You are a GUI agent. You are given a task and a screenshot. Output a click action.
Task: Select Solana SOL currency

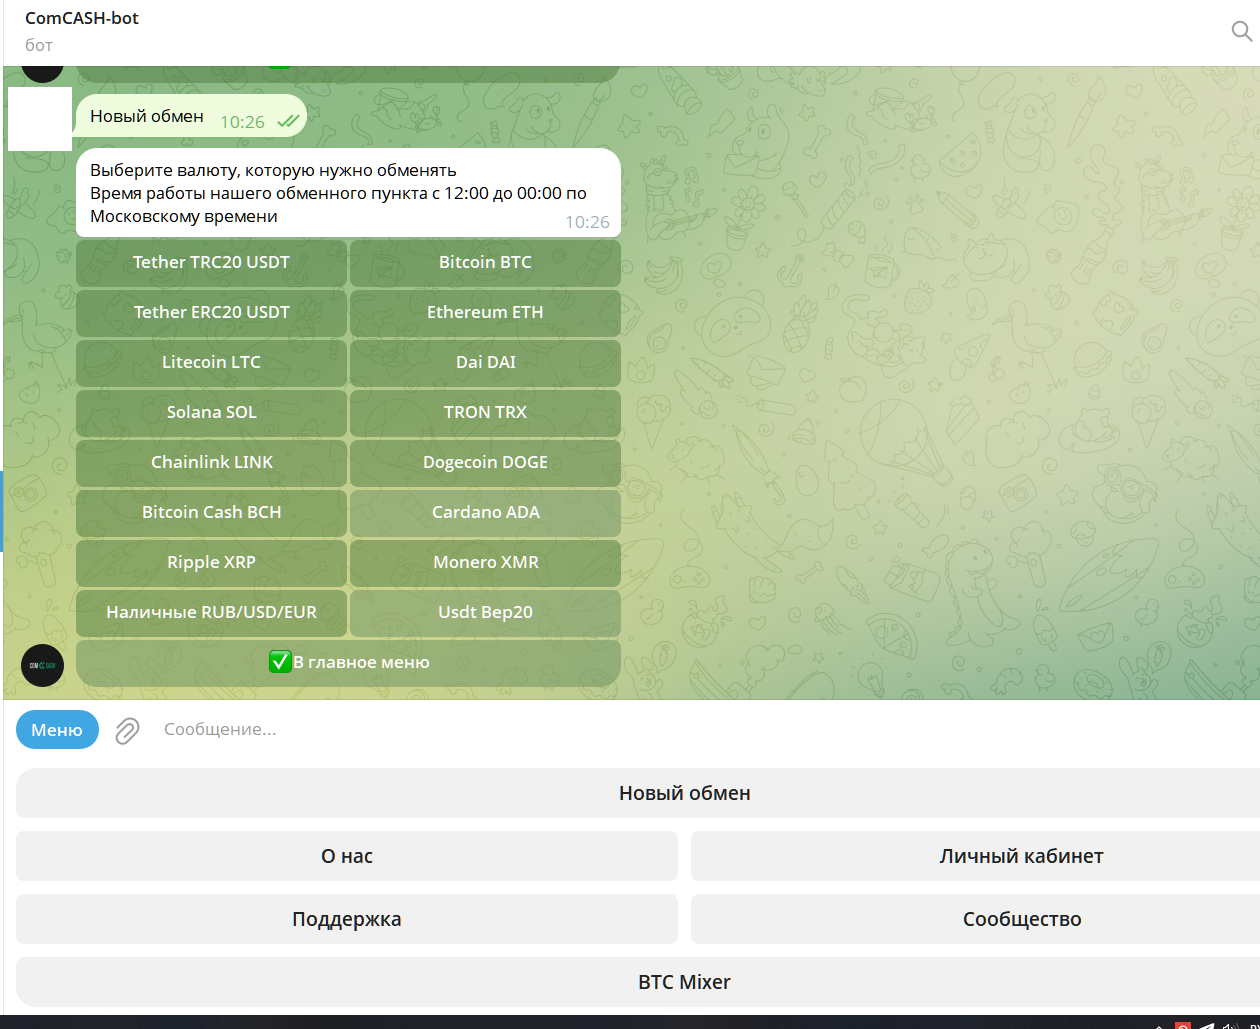[211, 413]
